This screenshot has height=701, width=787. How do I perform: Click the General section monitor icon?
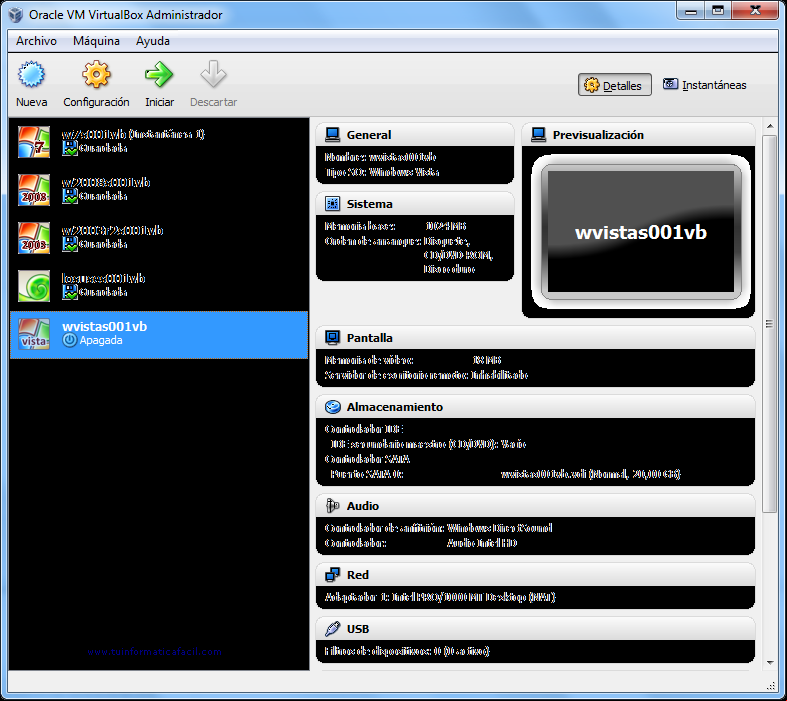(x=332, y=134)
